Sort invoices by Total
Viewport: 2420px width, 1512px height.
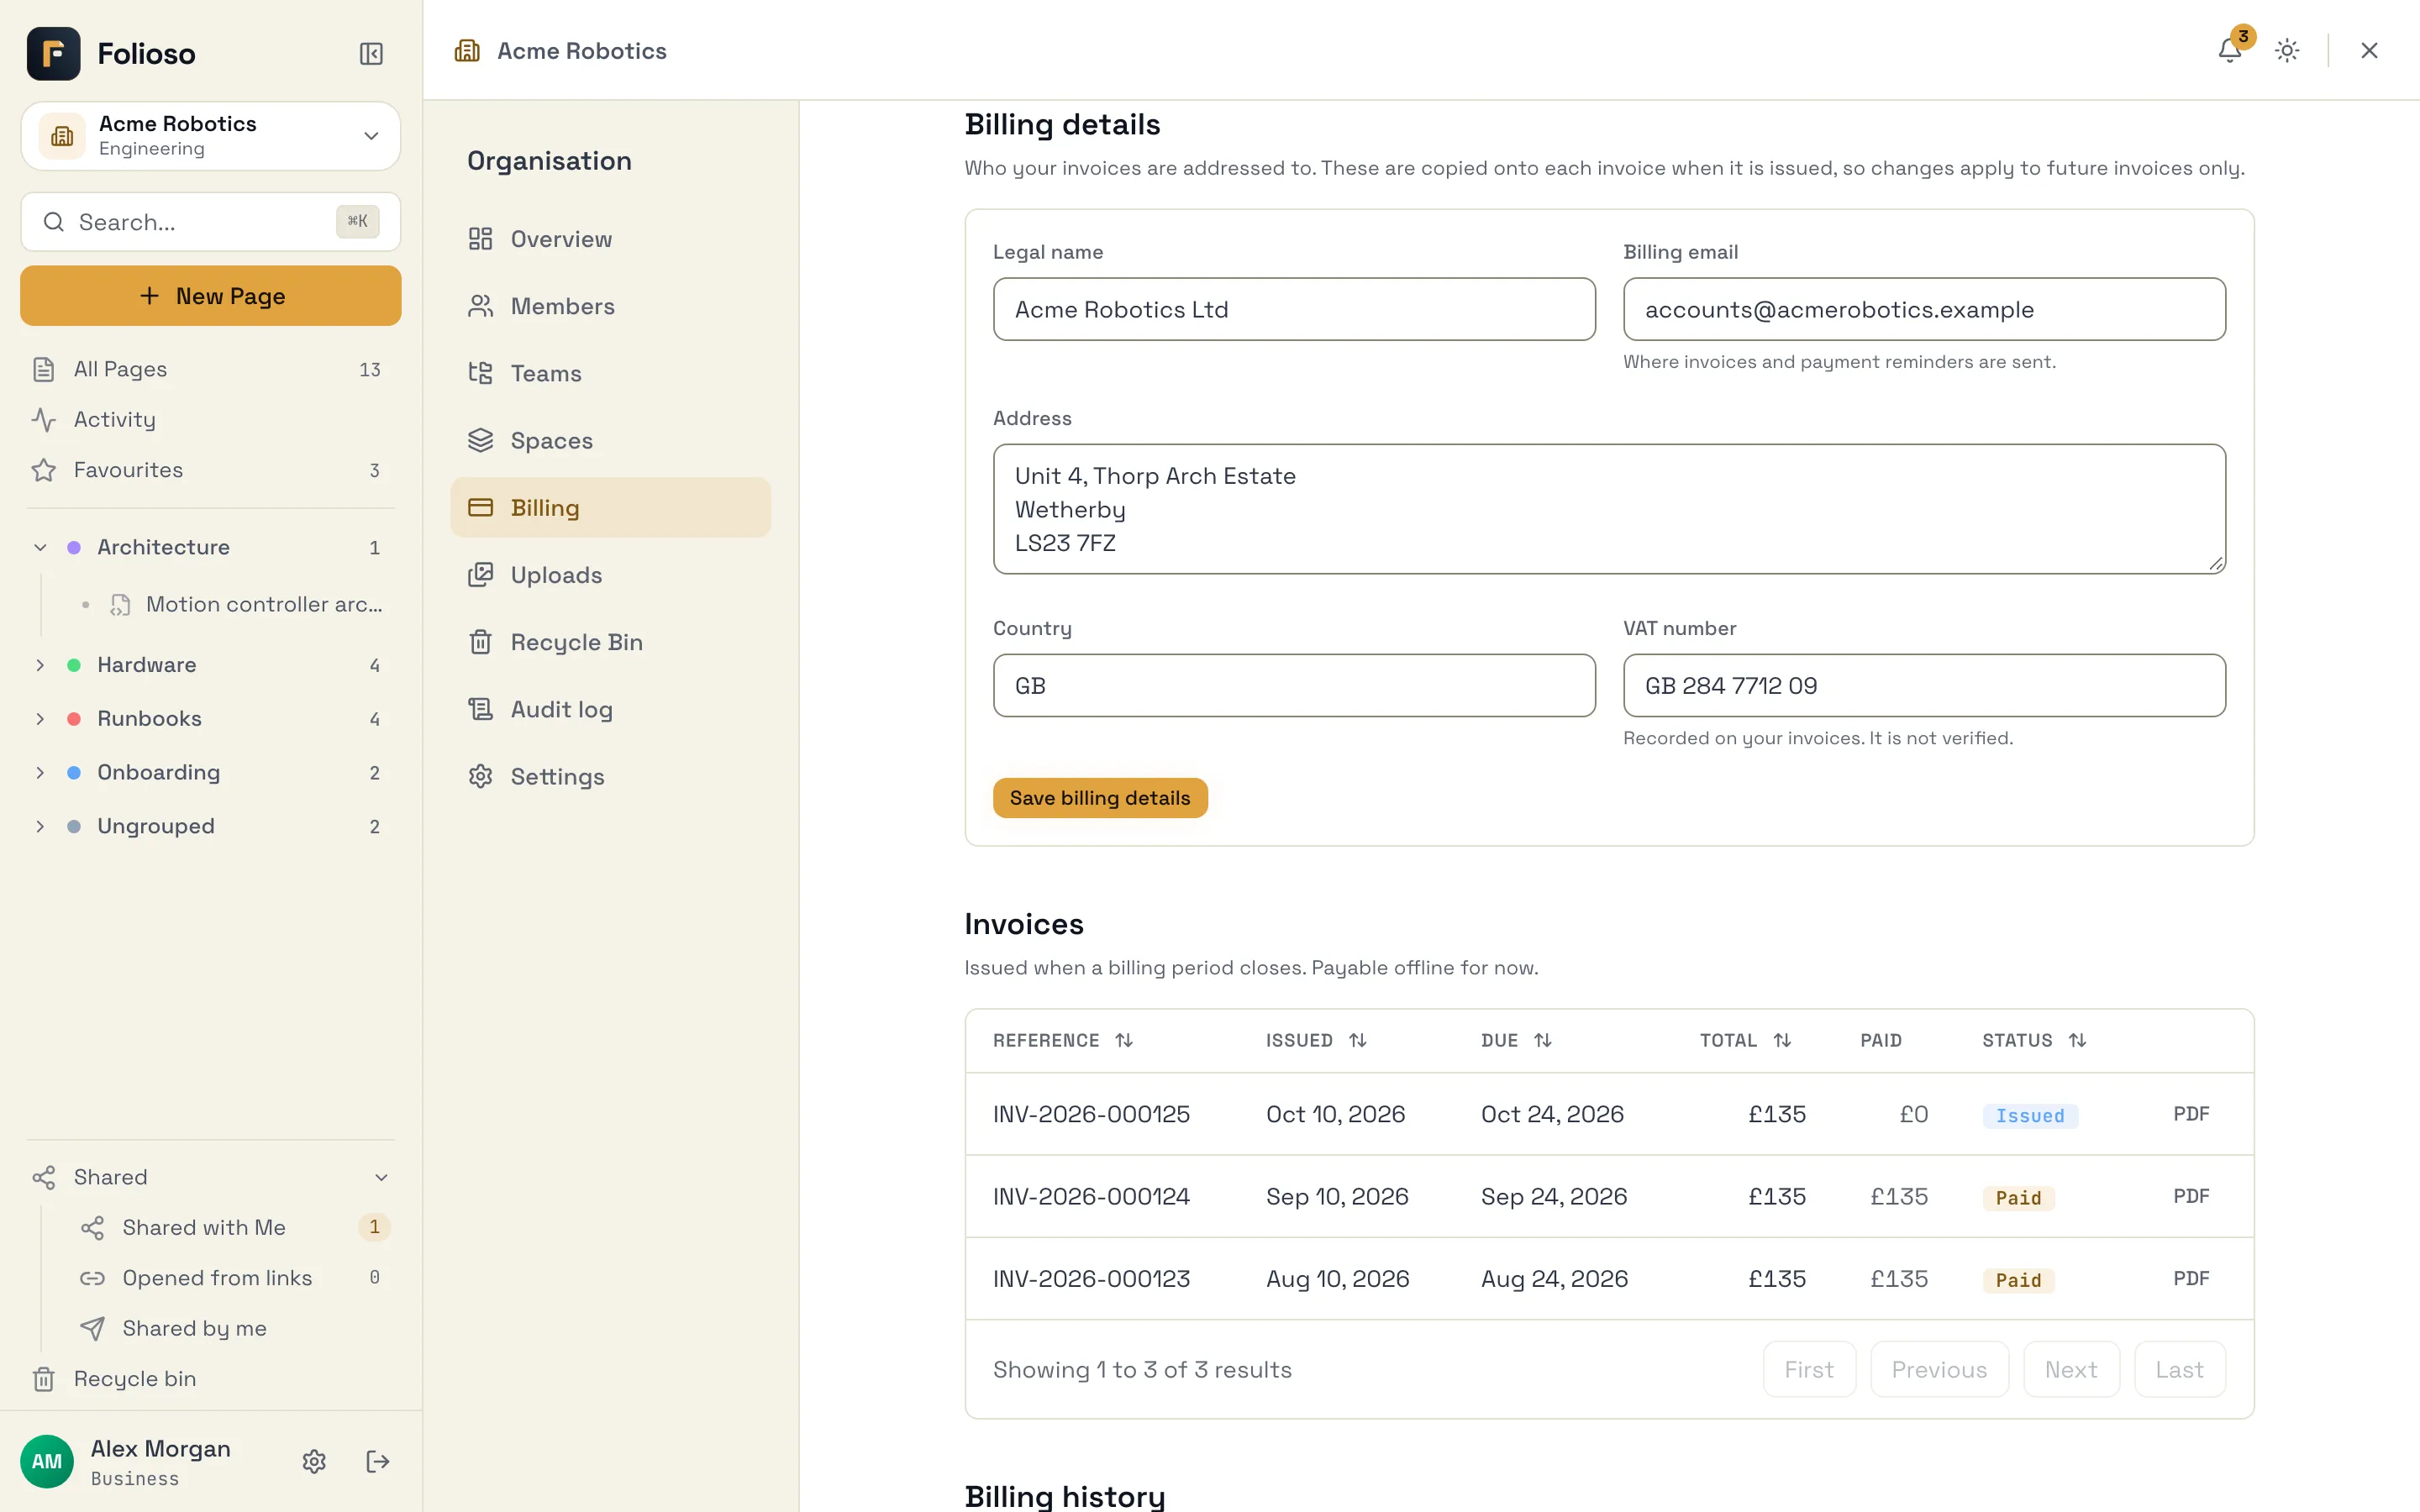click(x=1745, y=1040)
